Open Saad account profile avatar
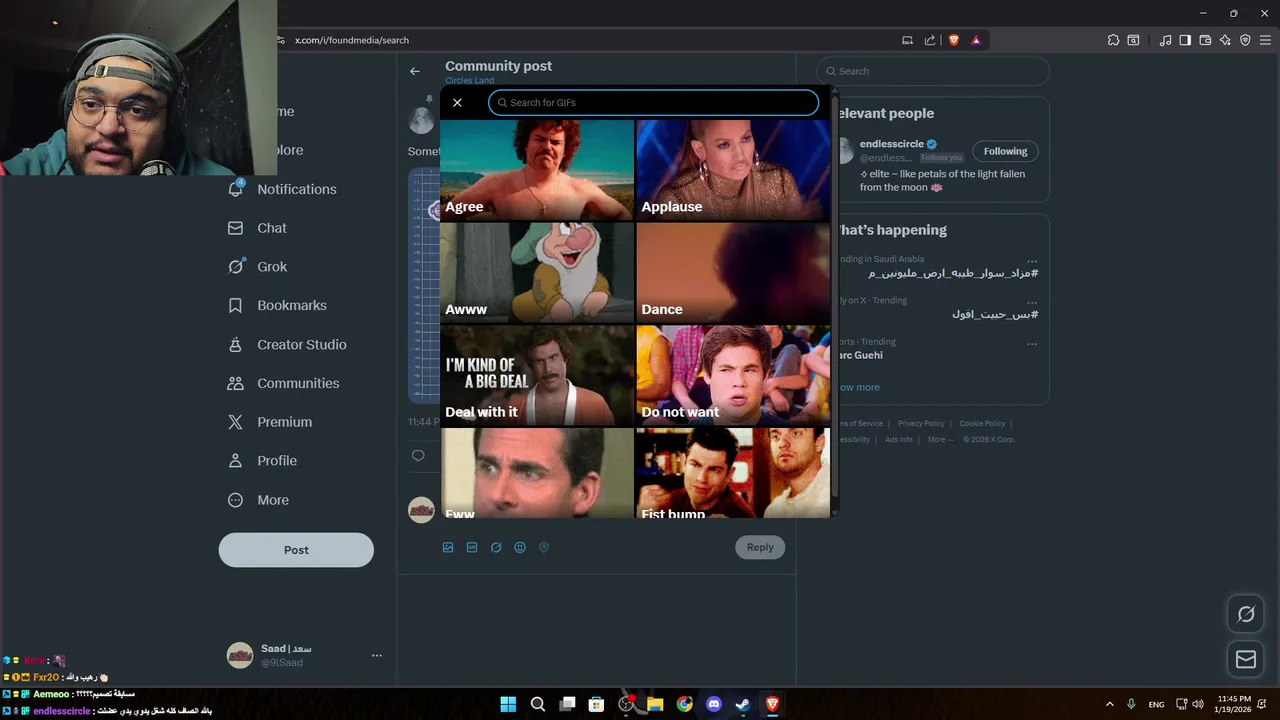 pyautogui.click(x=240, y=656)
